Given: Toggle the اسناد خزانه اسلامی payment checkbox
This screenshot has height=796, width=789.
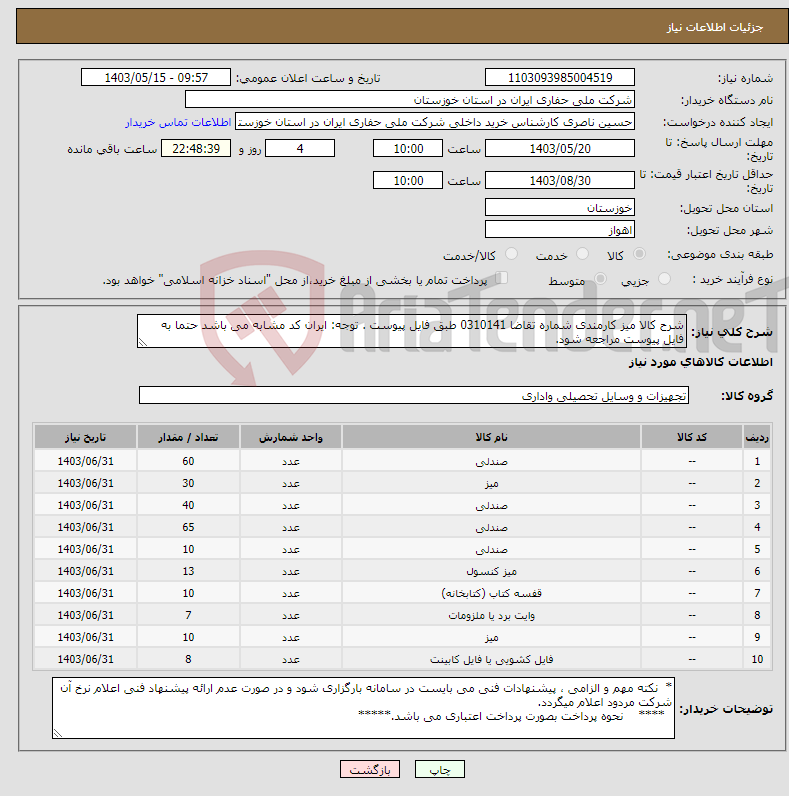Looking at the screenshot, I should (502, 278).
